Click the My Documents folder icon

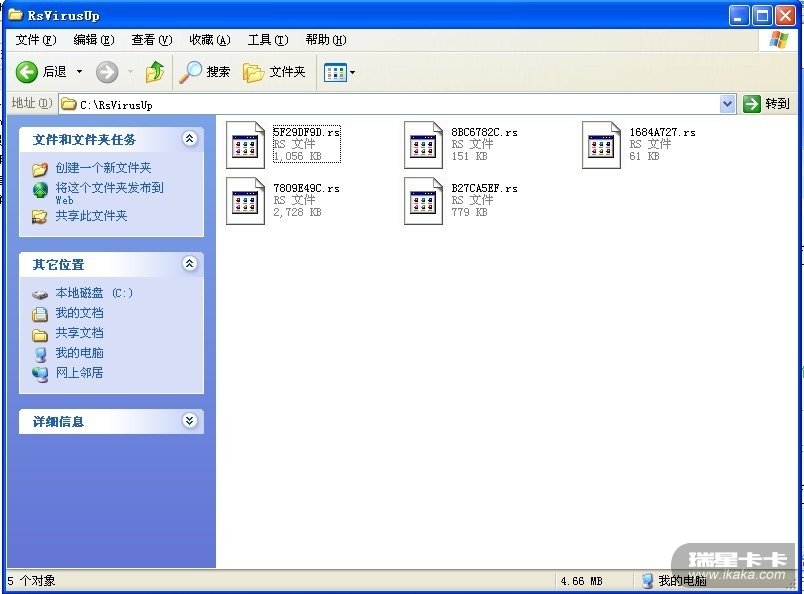tap(39, 314)
